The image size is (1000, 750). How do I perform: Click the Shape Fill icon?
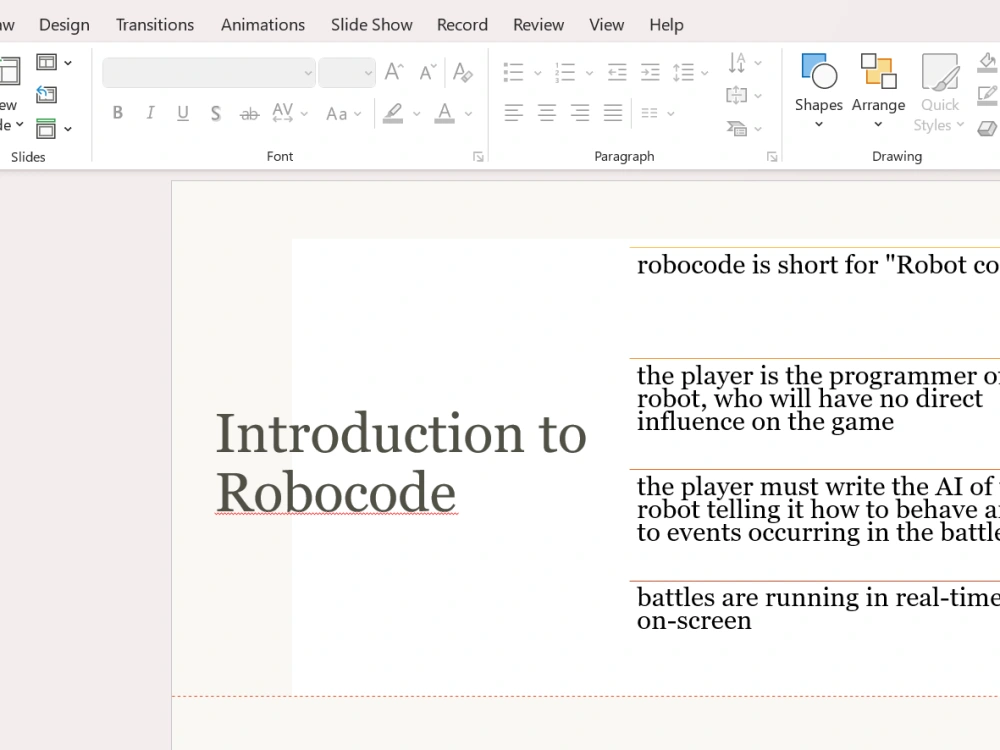987,62
